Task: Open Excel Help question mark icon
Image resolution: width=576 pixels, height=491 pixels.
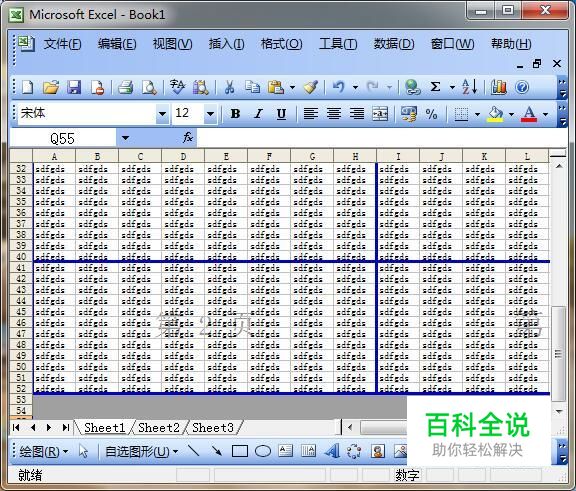Action: click(x=522, y=87)
